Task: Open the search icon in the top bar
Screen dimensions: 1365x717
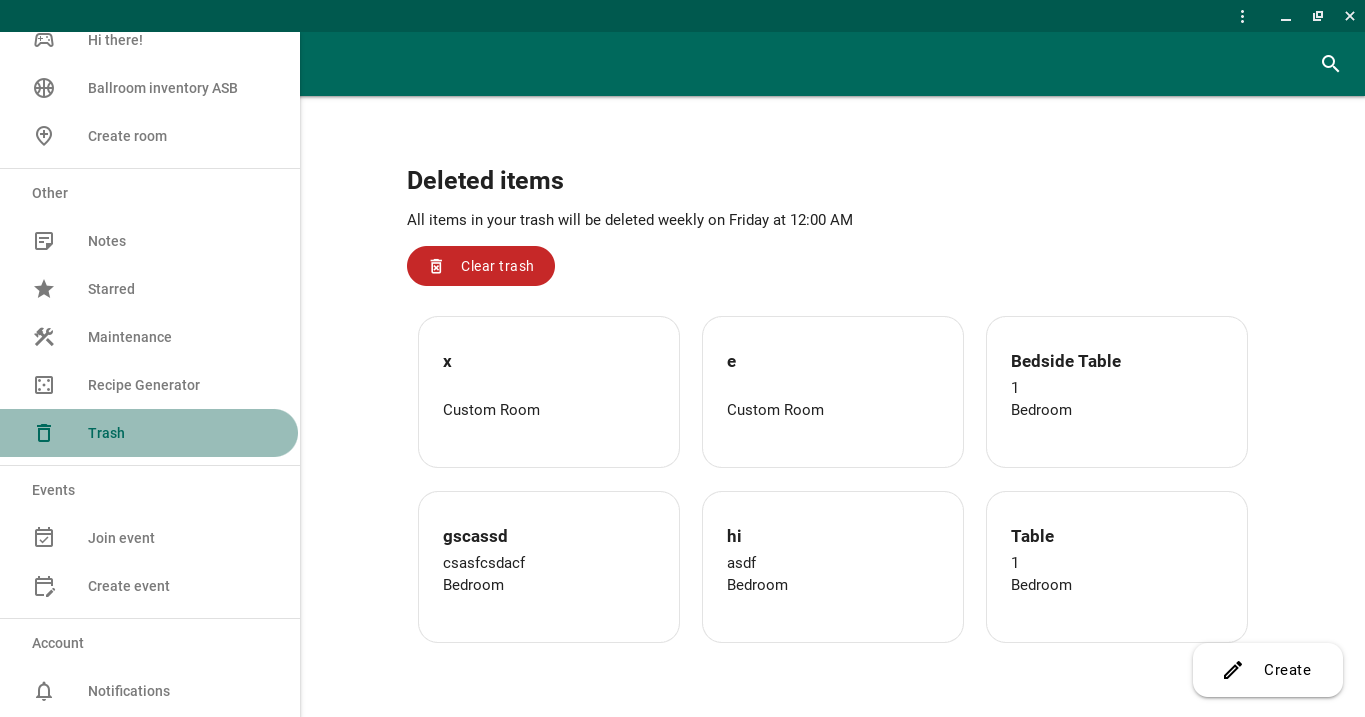Action: tap(1330, 63)
